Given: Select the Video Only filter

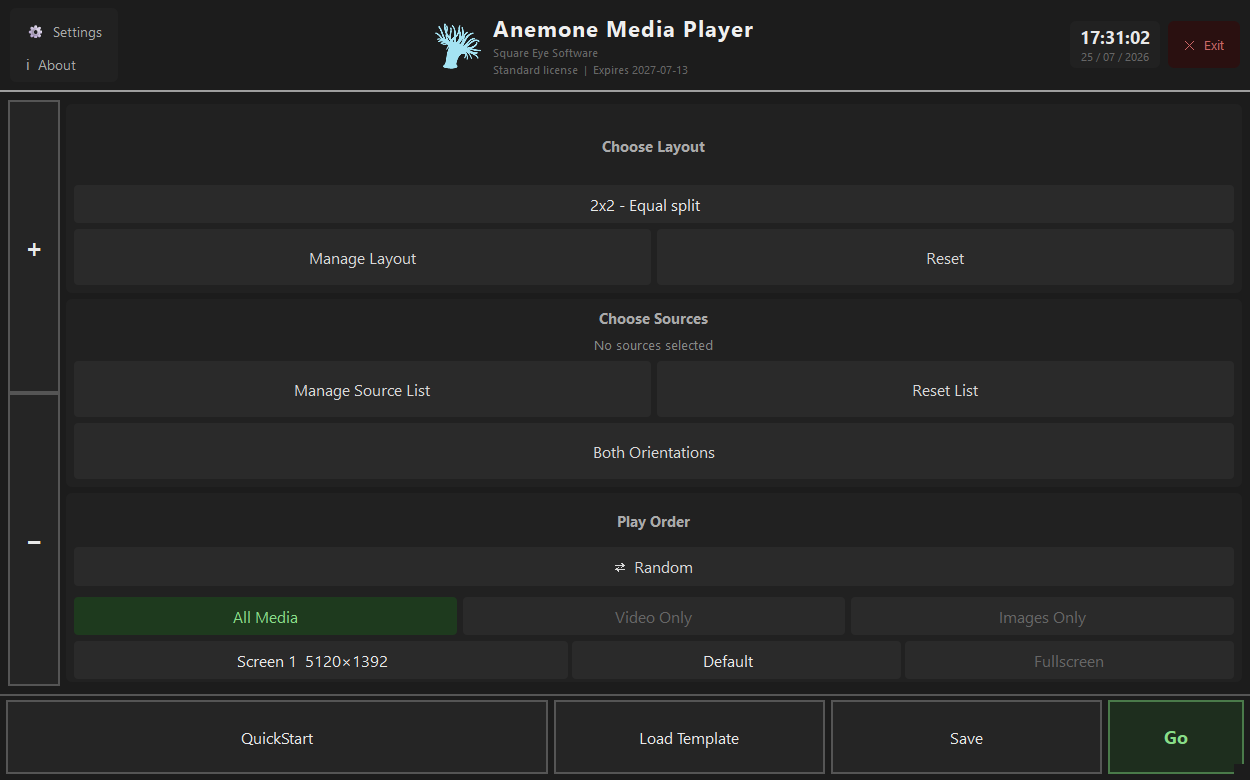Looking at the screenshot, I should pyautogui.click(x=653, y=617).
